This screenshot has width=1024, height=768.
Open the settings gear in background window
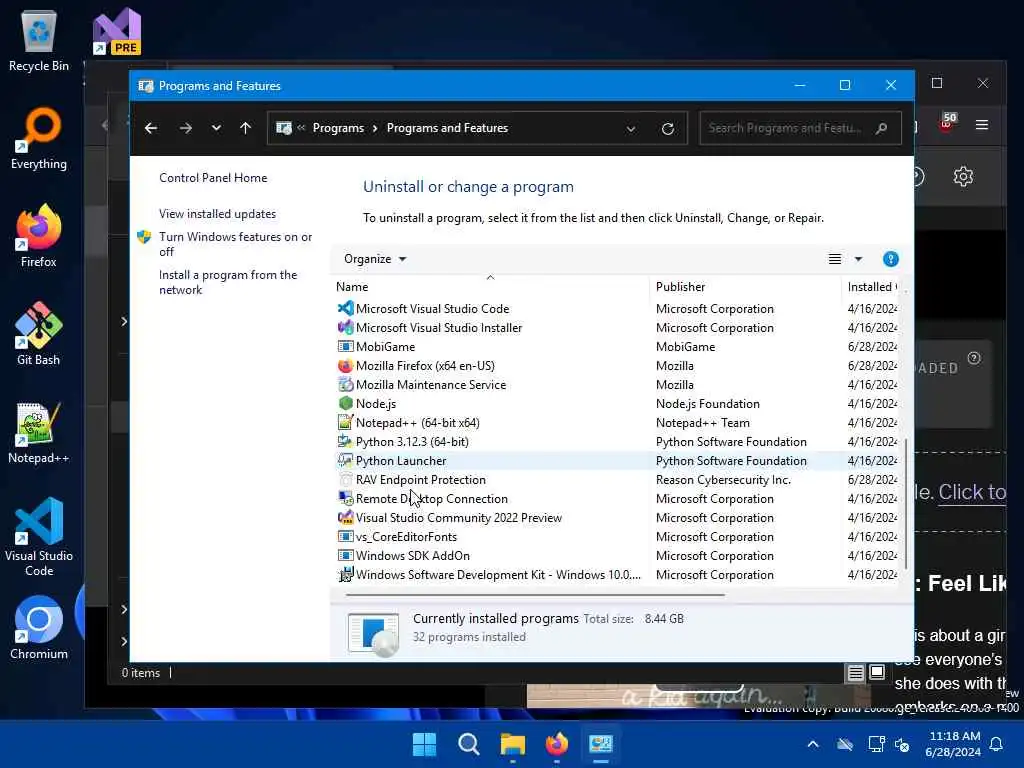963,176
